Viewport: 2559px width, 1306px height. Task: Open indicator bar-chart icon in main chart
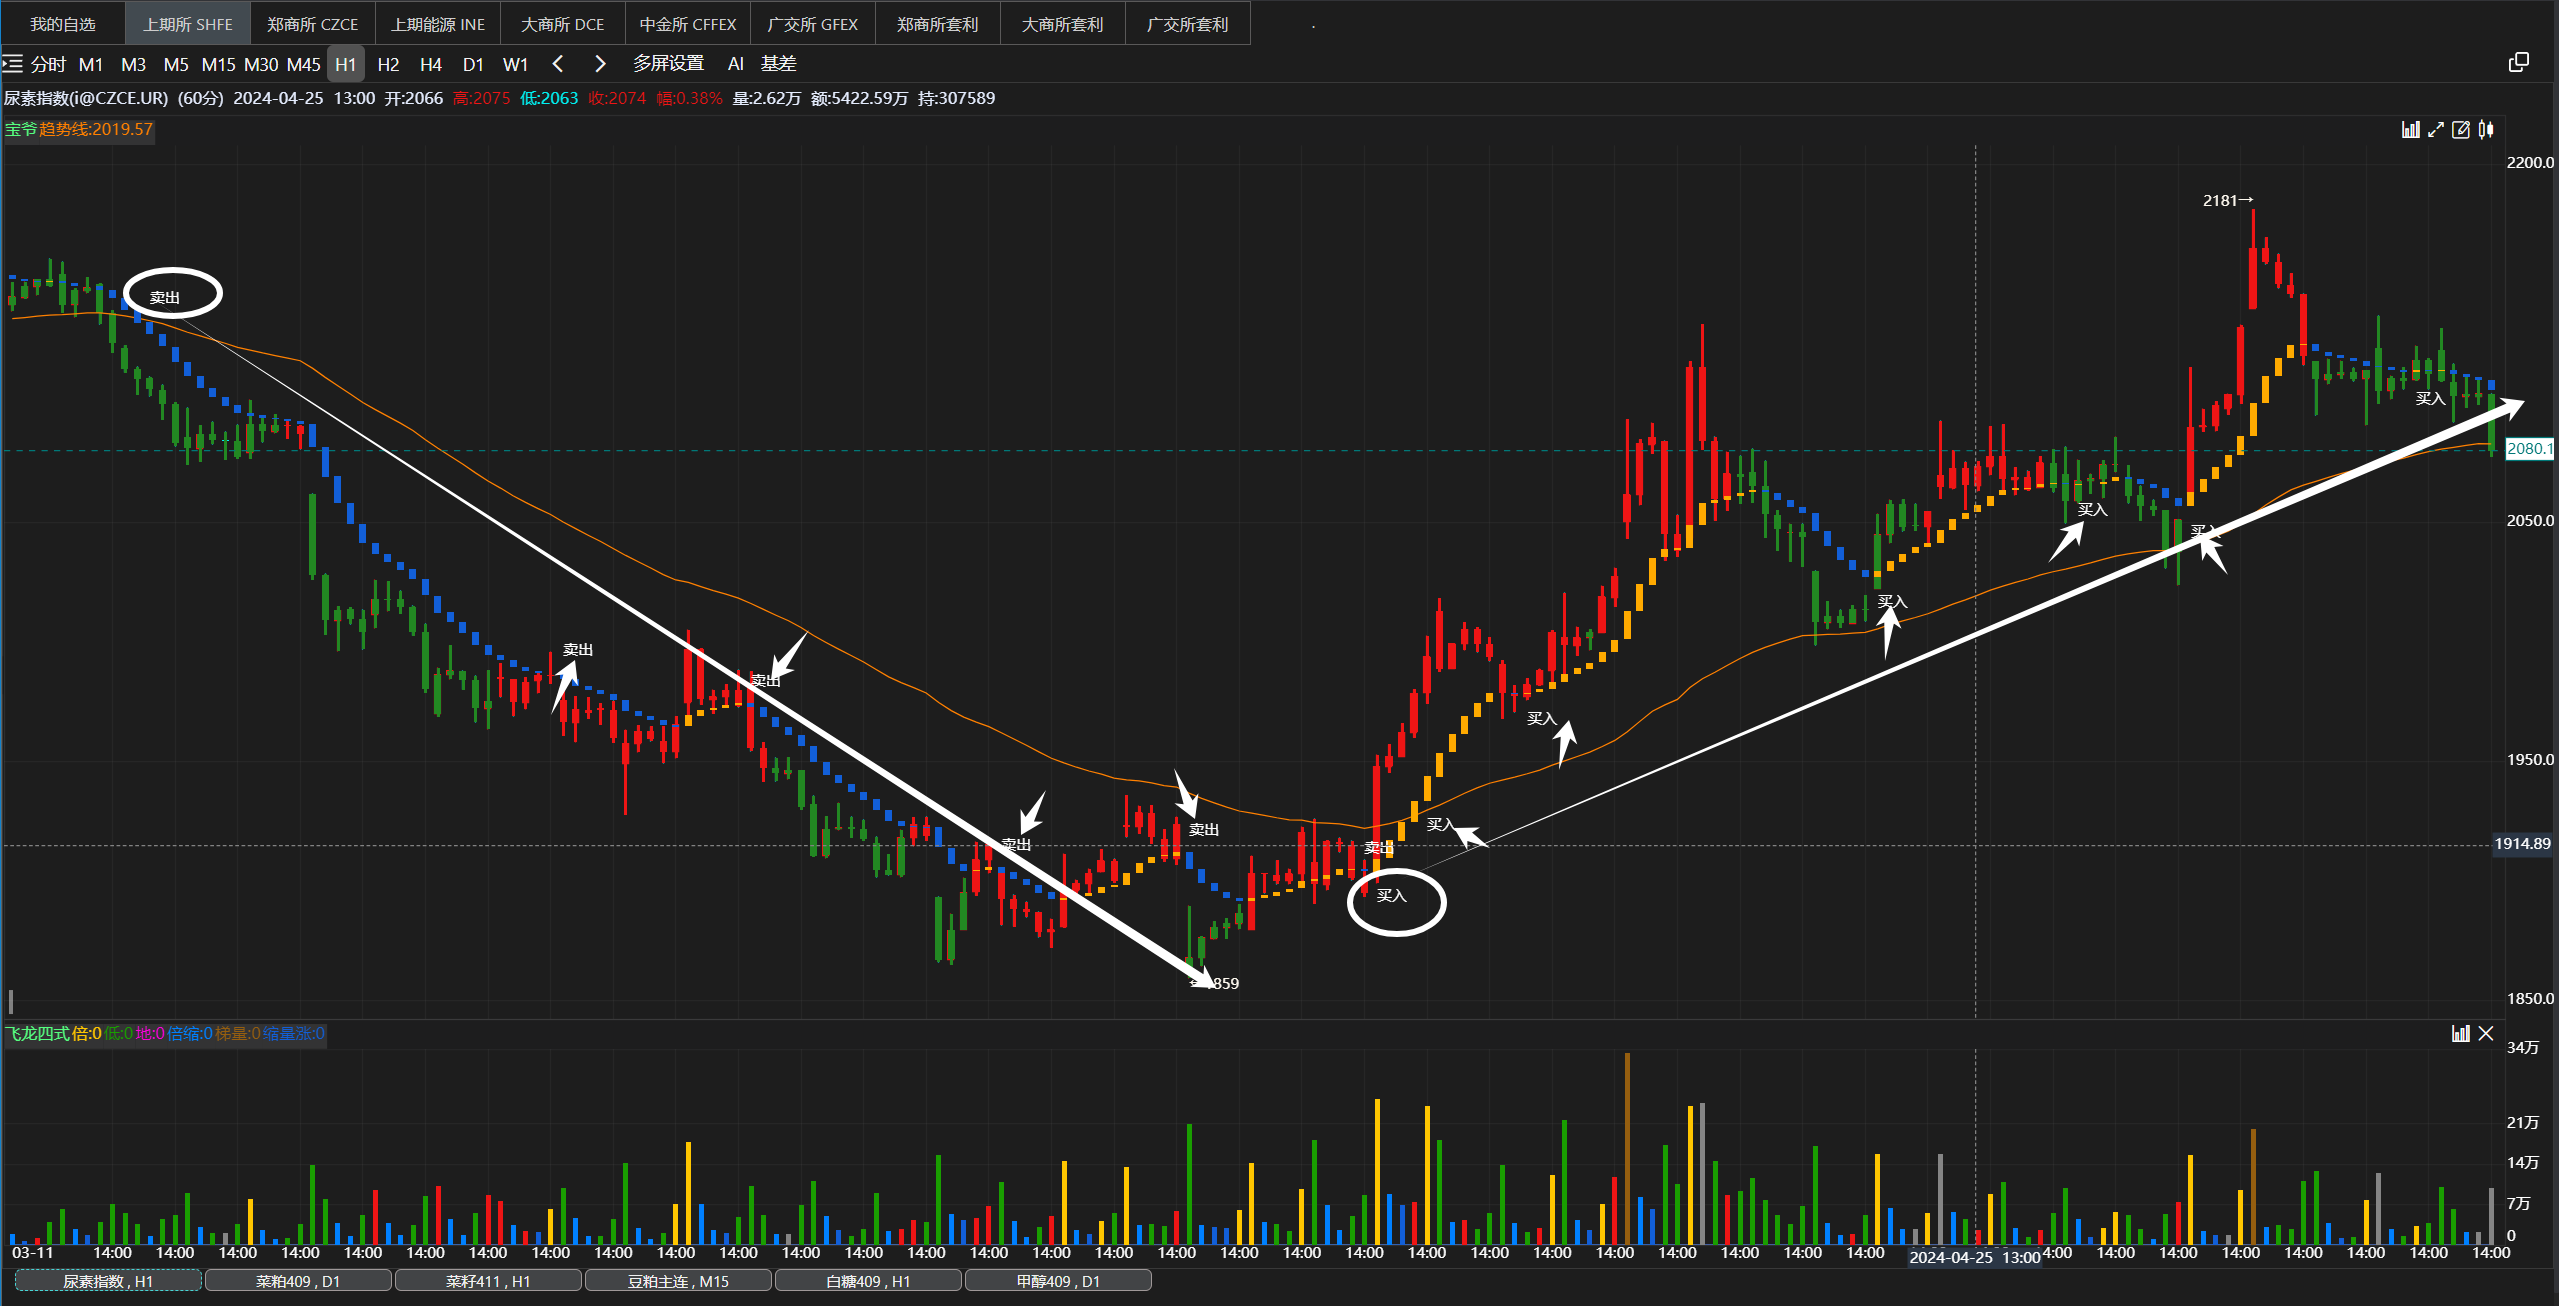2411,129
